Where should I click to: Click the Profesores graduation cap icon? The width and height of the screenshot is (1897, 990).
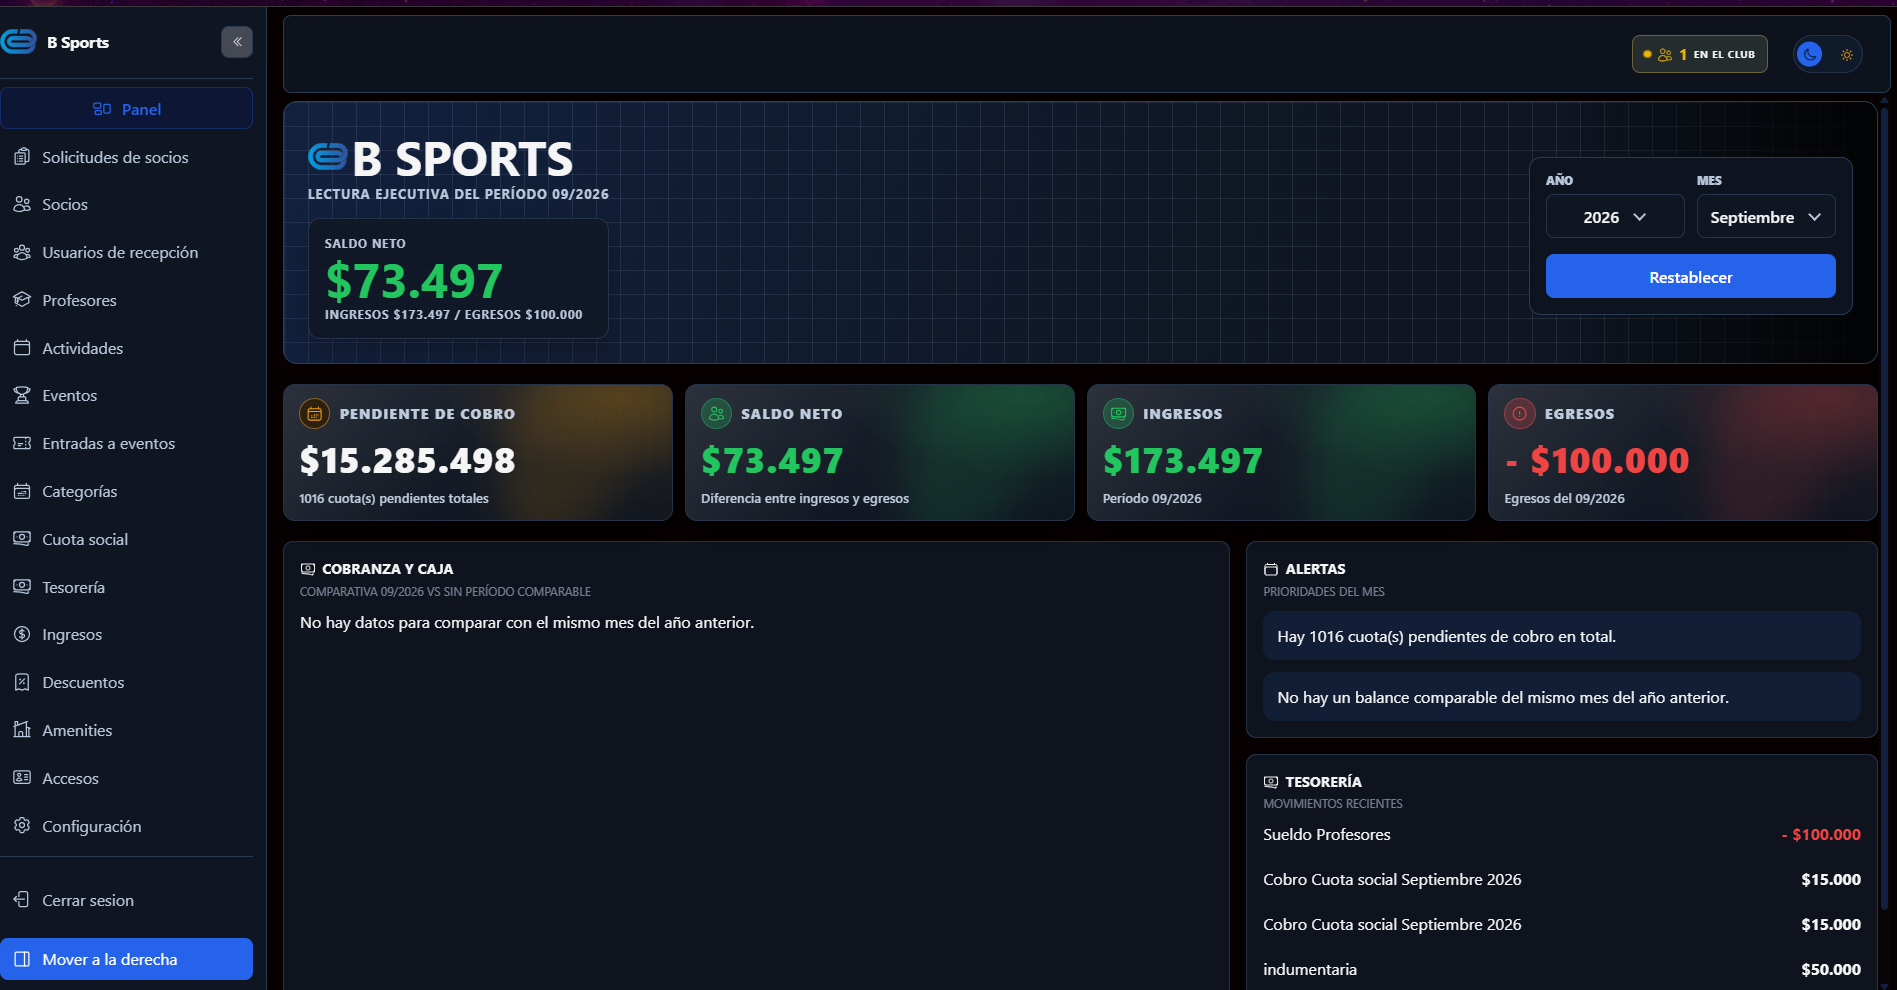point(22,300)
